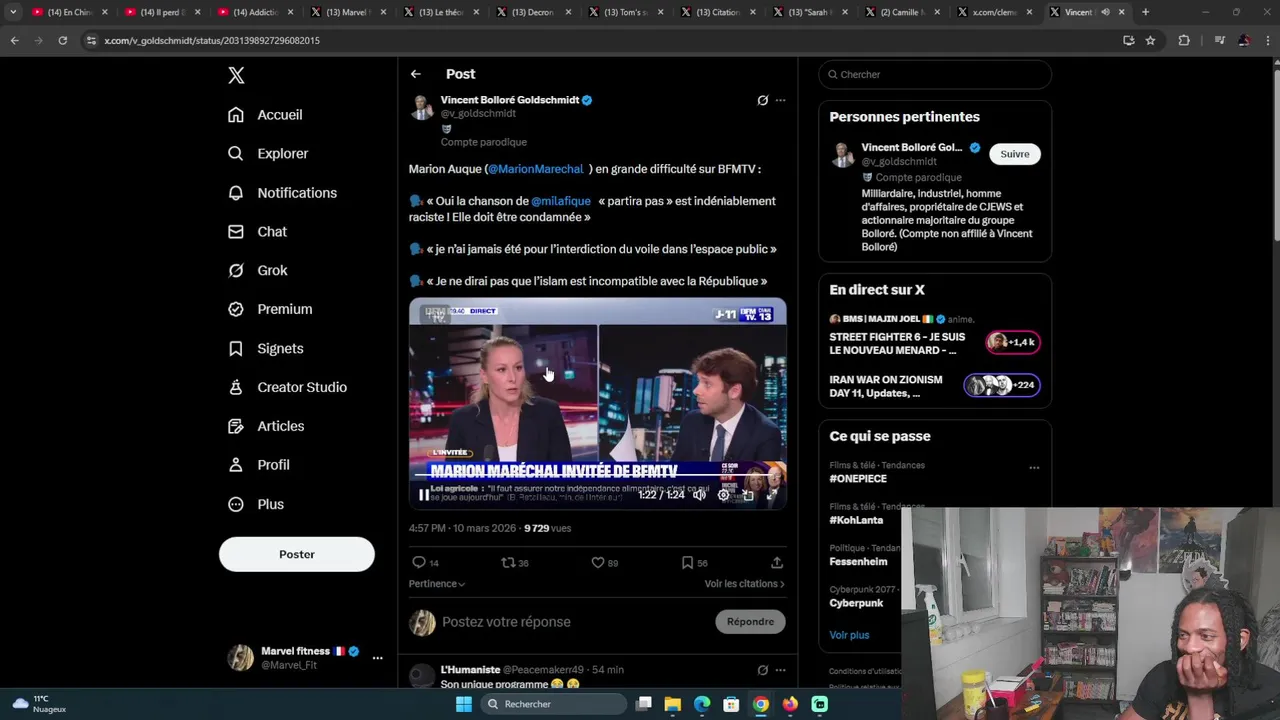
Task: Open Signets bookmarks page
Action: point(265,349)
